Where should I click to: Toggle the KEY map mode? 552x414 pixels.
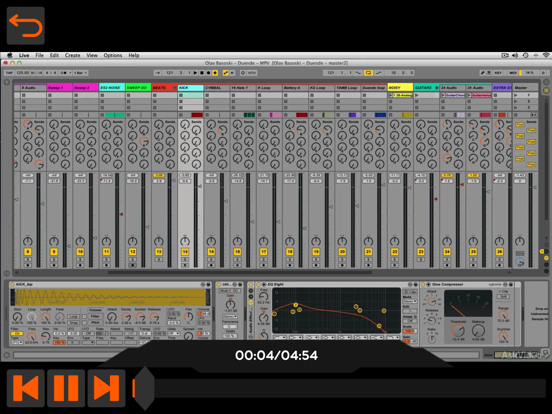click(x=498, y=73)
